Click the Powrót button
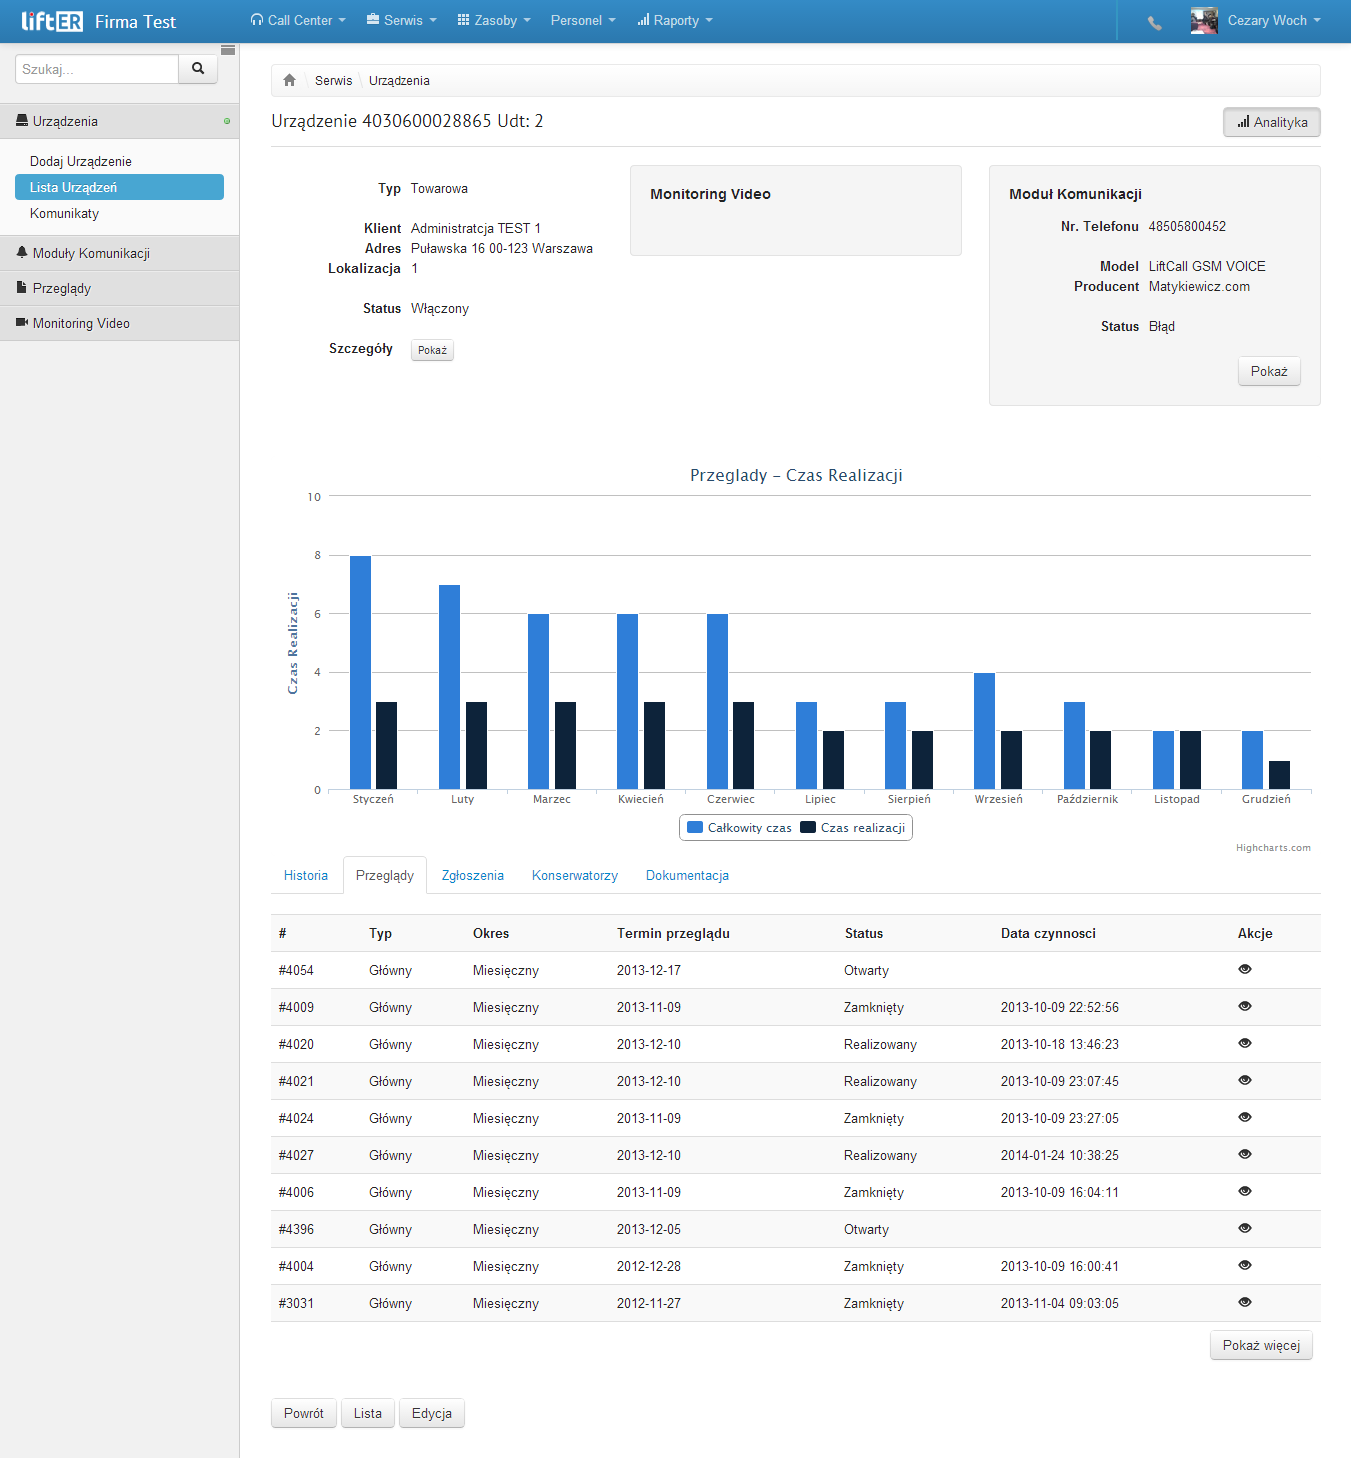The width and height of the screenshot is (1351, 1458). tap(304, 1413)
